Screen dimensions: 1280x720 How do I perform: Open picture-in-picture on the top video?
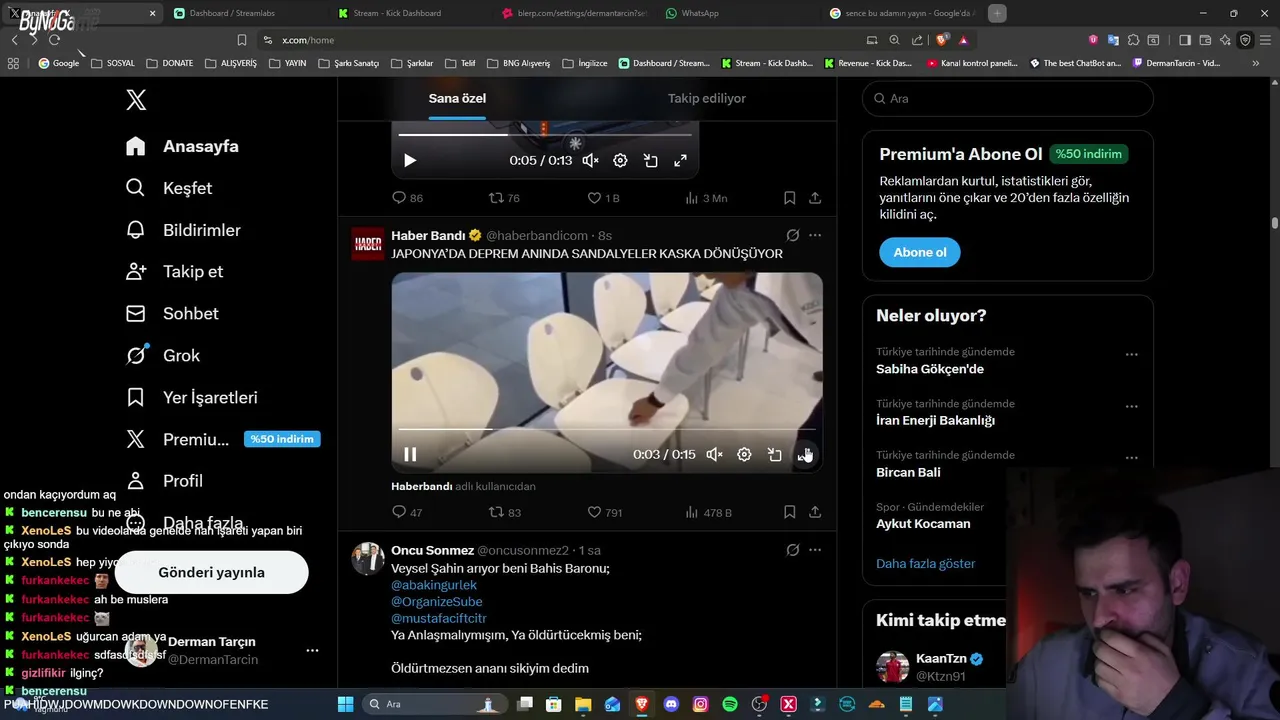pyautogui.click(x=650, y=160)
